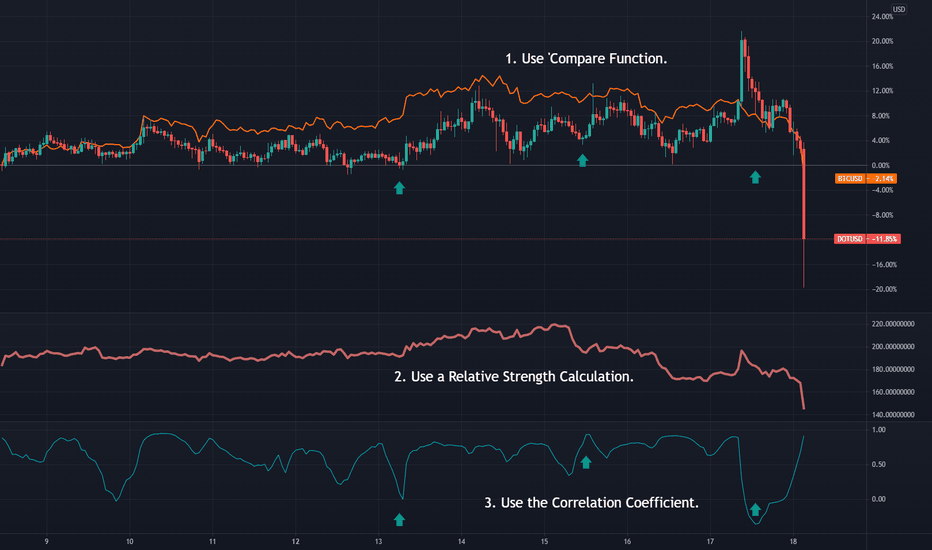
Task: Select the "2. Use a Relative Strength Calculation." note
Action: click(x=514, y=377)
